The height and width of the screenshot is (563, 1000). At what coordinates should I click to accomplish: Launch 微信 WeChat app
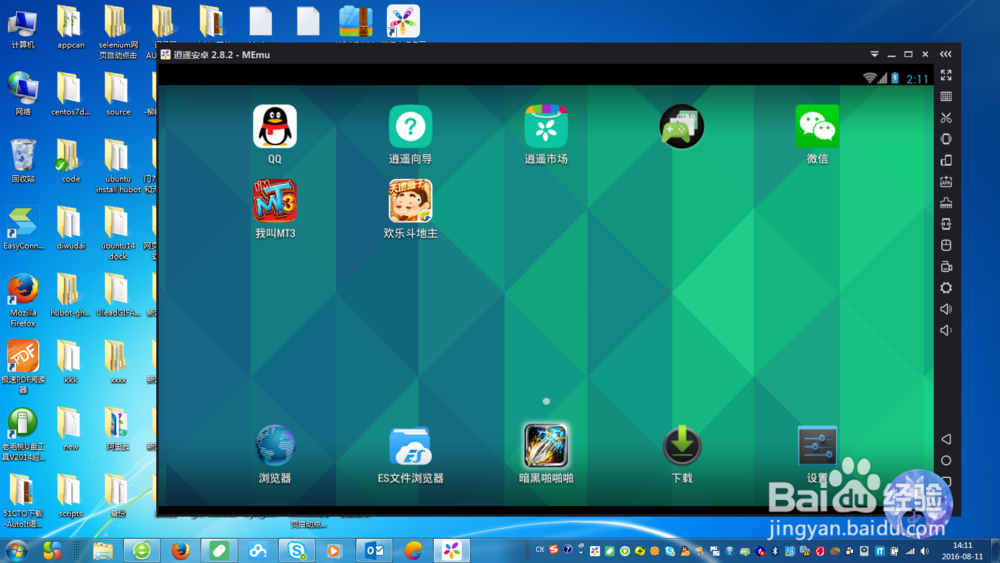point(817,127)
